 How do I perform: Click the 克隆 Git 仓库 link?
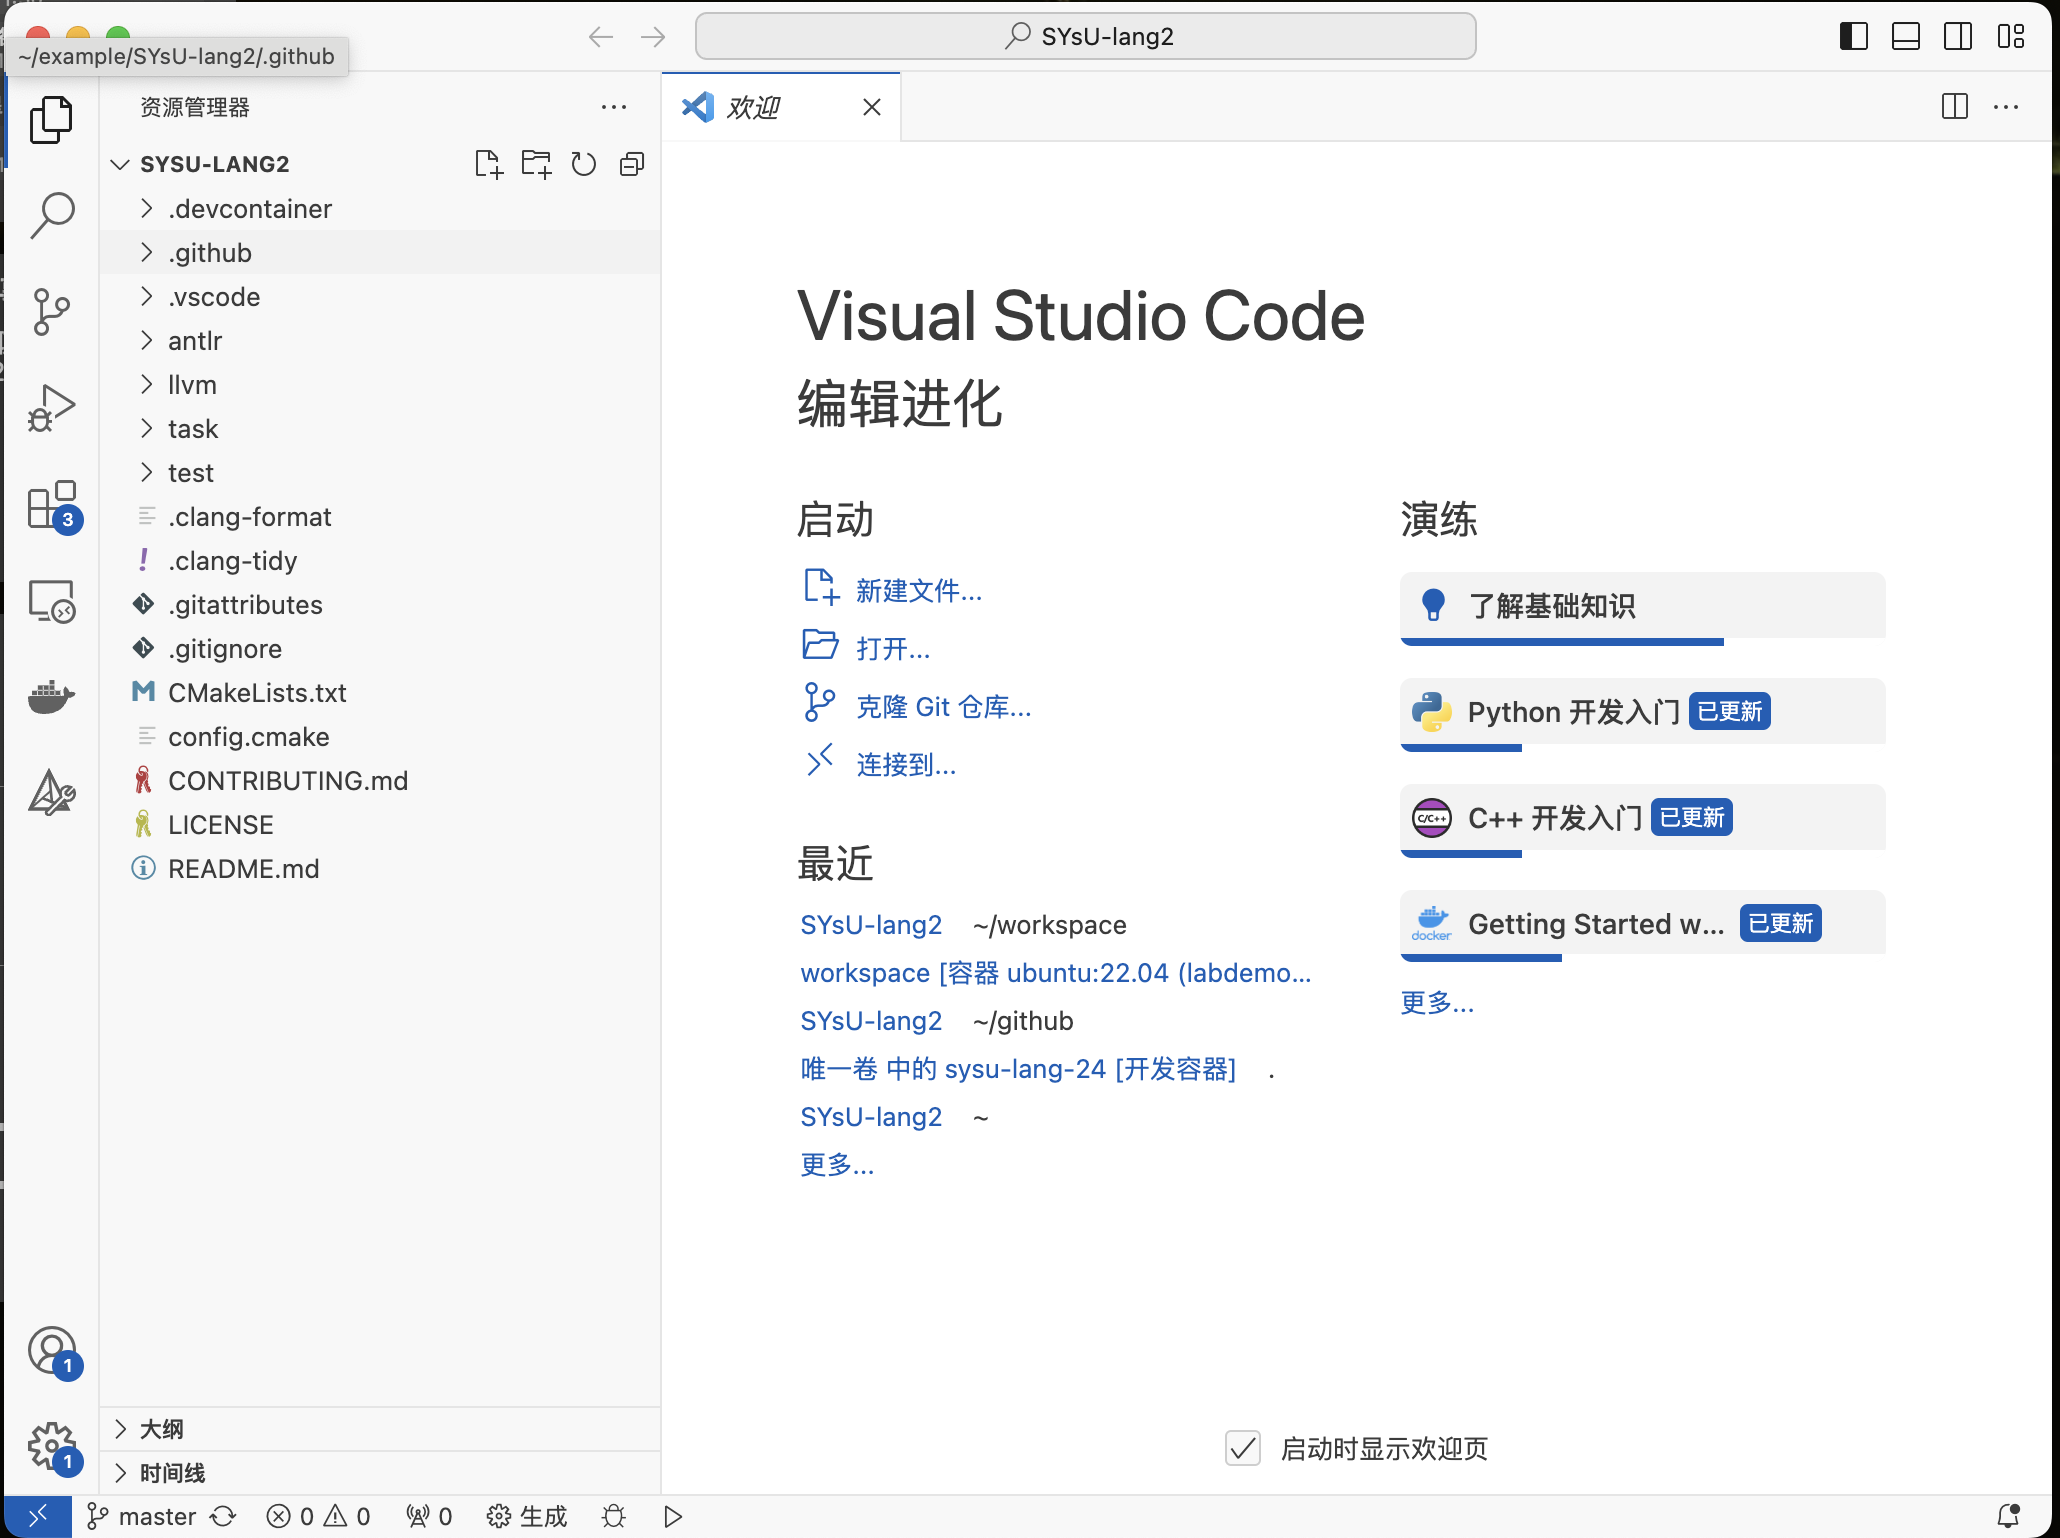943,707
